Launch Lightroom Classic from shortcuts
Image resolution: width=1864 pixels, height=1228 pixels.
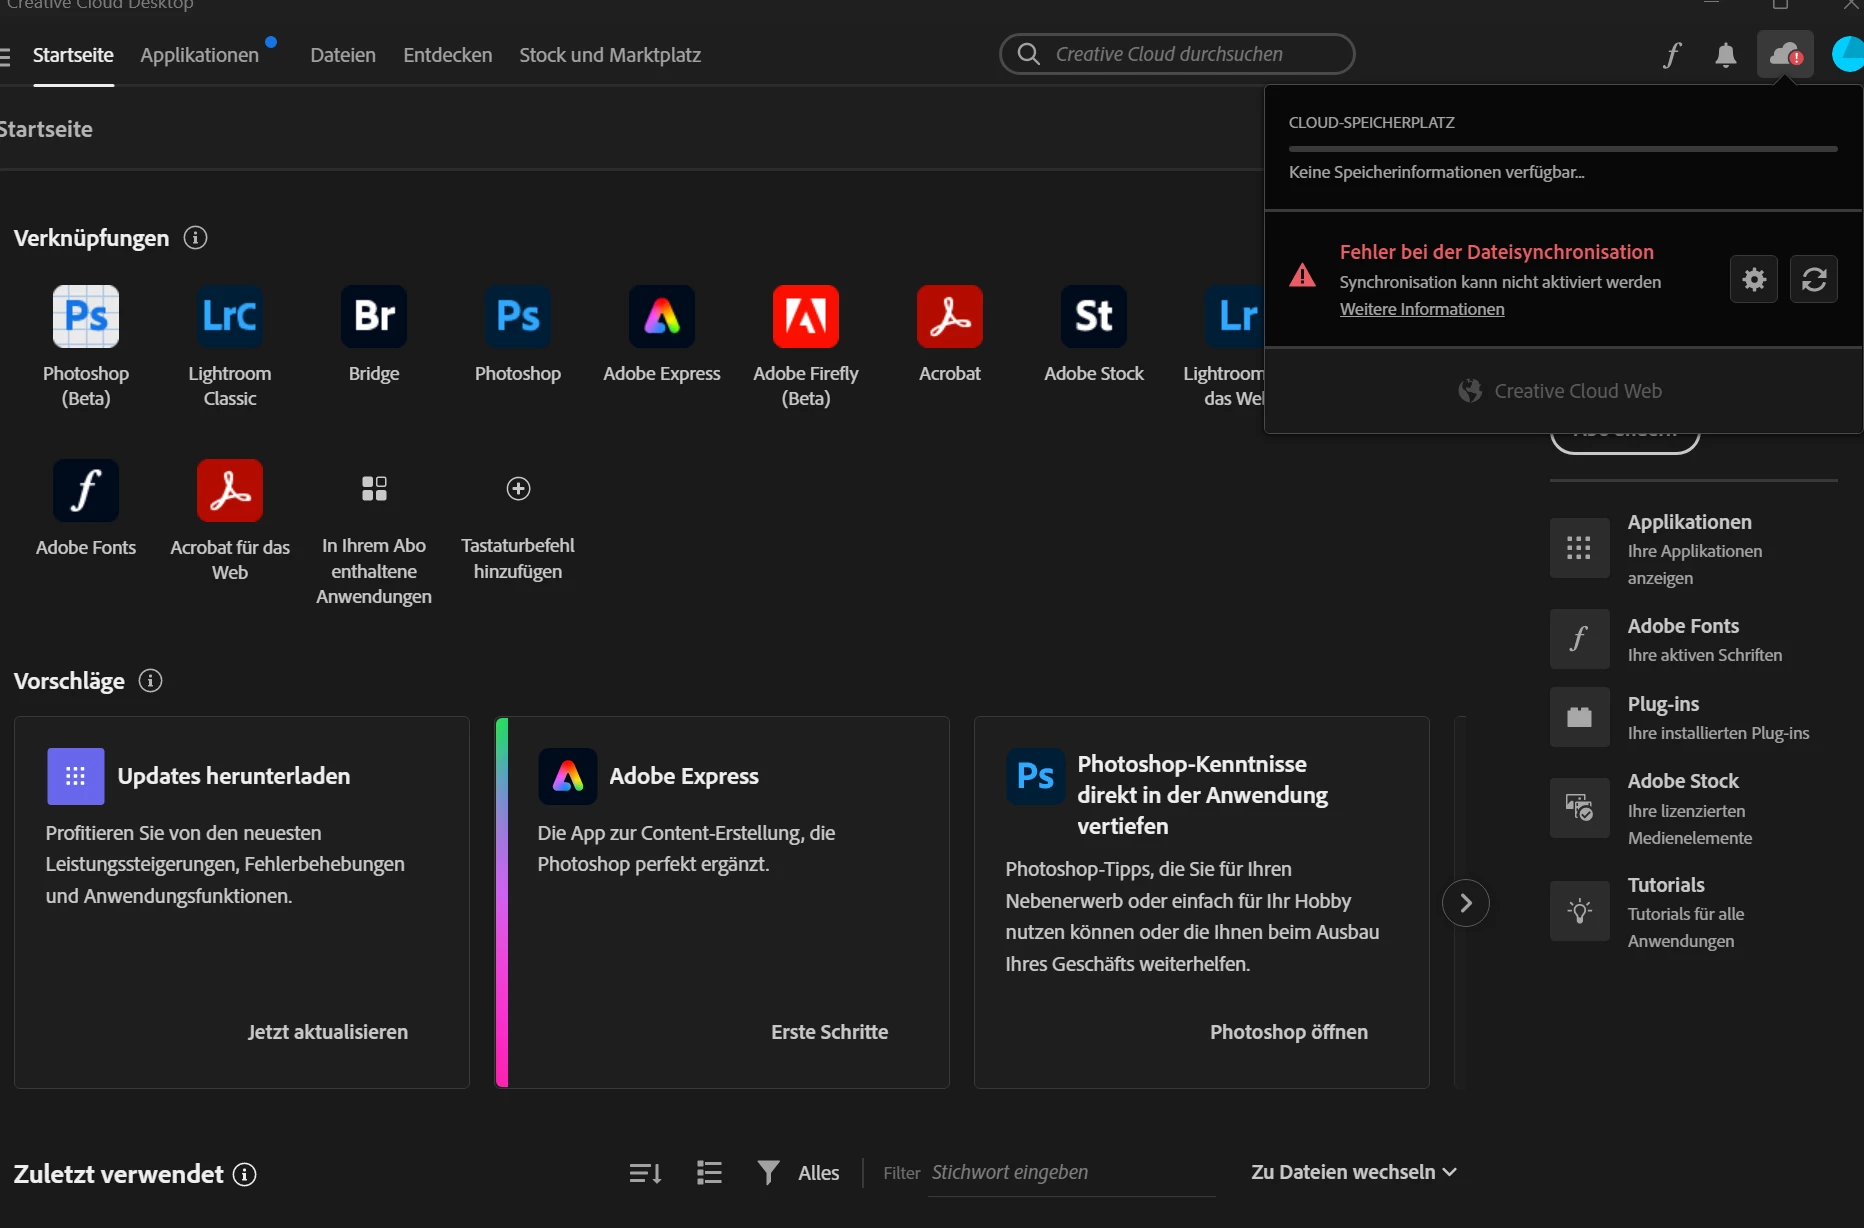pyautogui.click(x=230, y=316)
